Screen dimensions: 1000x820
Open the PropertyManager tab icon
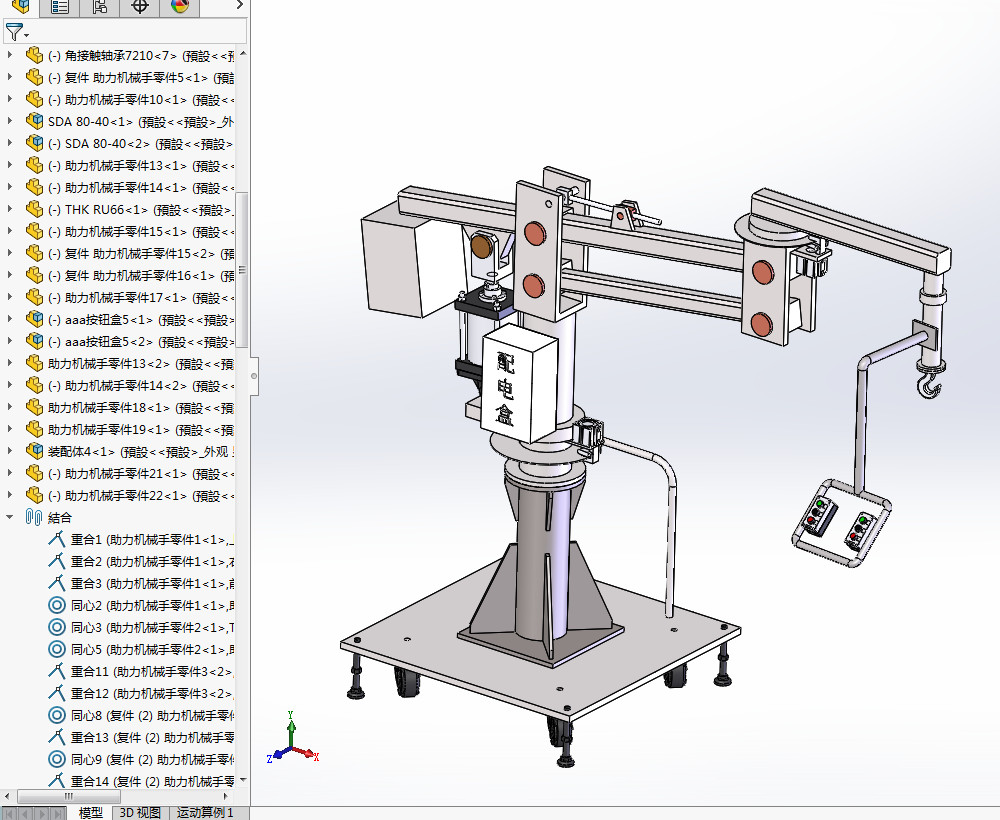60,6
